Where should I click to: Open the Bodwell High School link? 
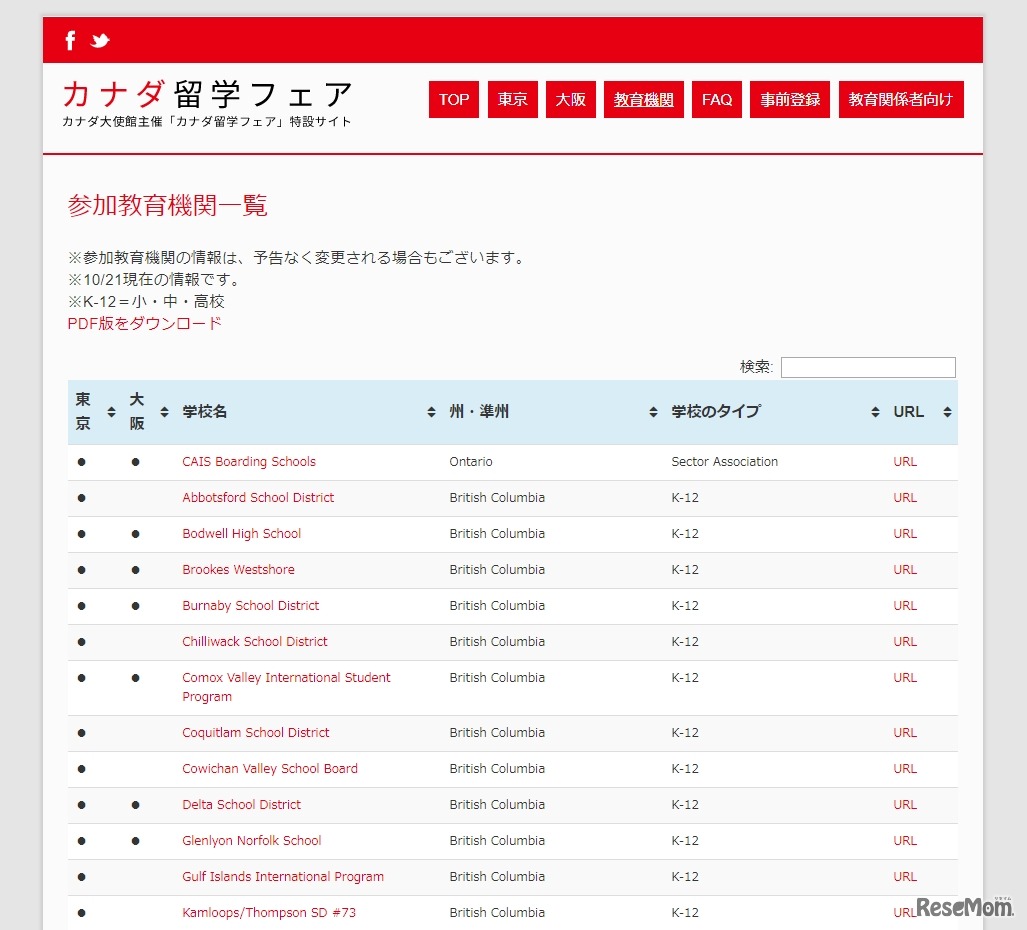coord(241,533)
